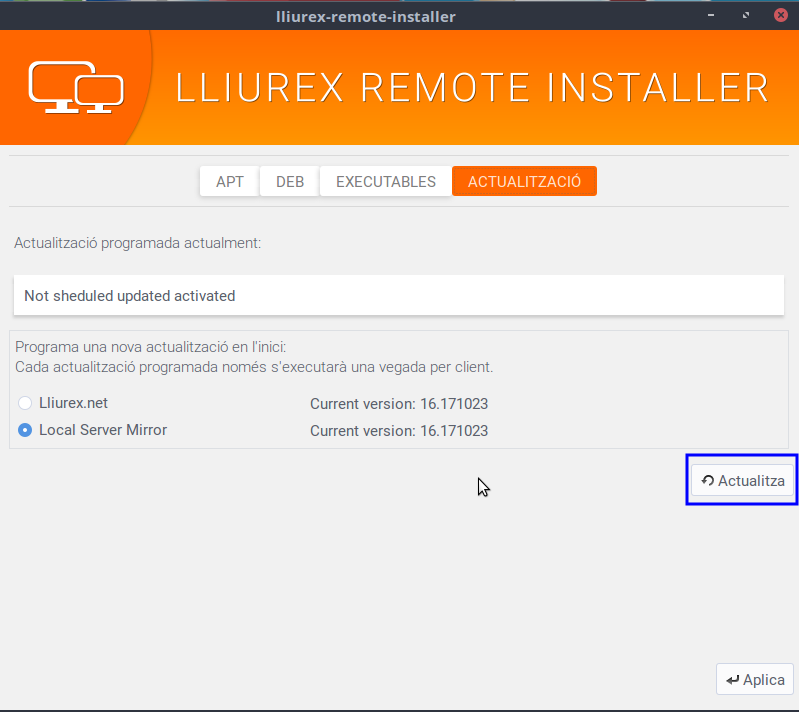This screenshot has height=712, width=799.
Task: Click the window title bar text
Action: (365, 15)
